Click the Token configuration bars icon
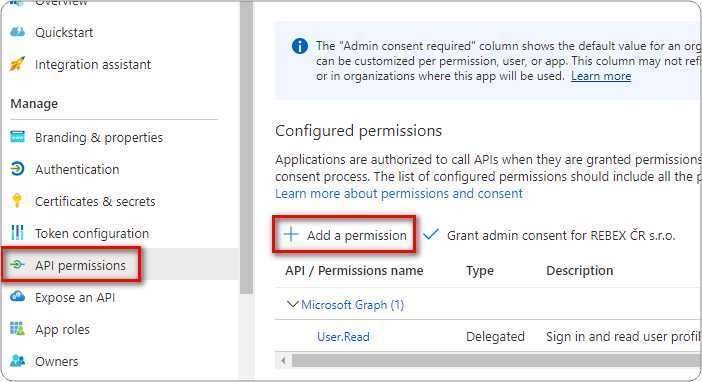Screen dimensions: 702x382 (x=17, y=232)
